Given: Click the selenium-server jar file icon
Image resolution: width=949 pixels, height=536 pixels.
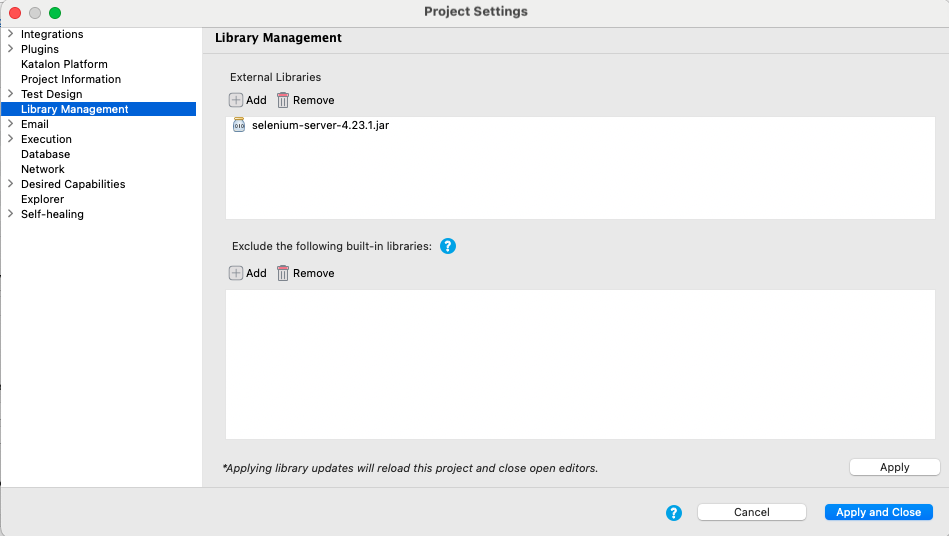Looking at the screenshot, I should pos(239,125).
